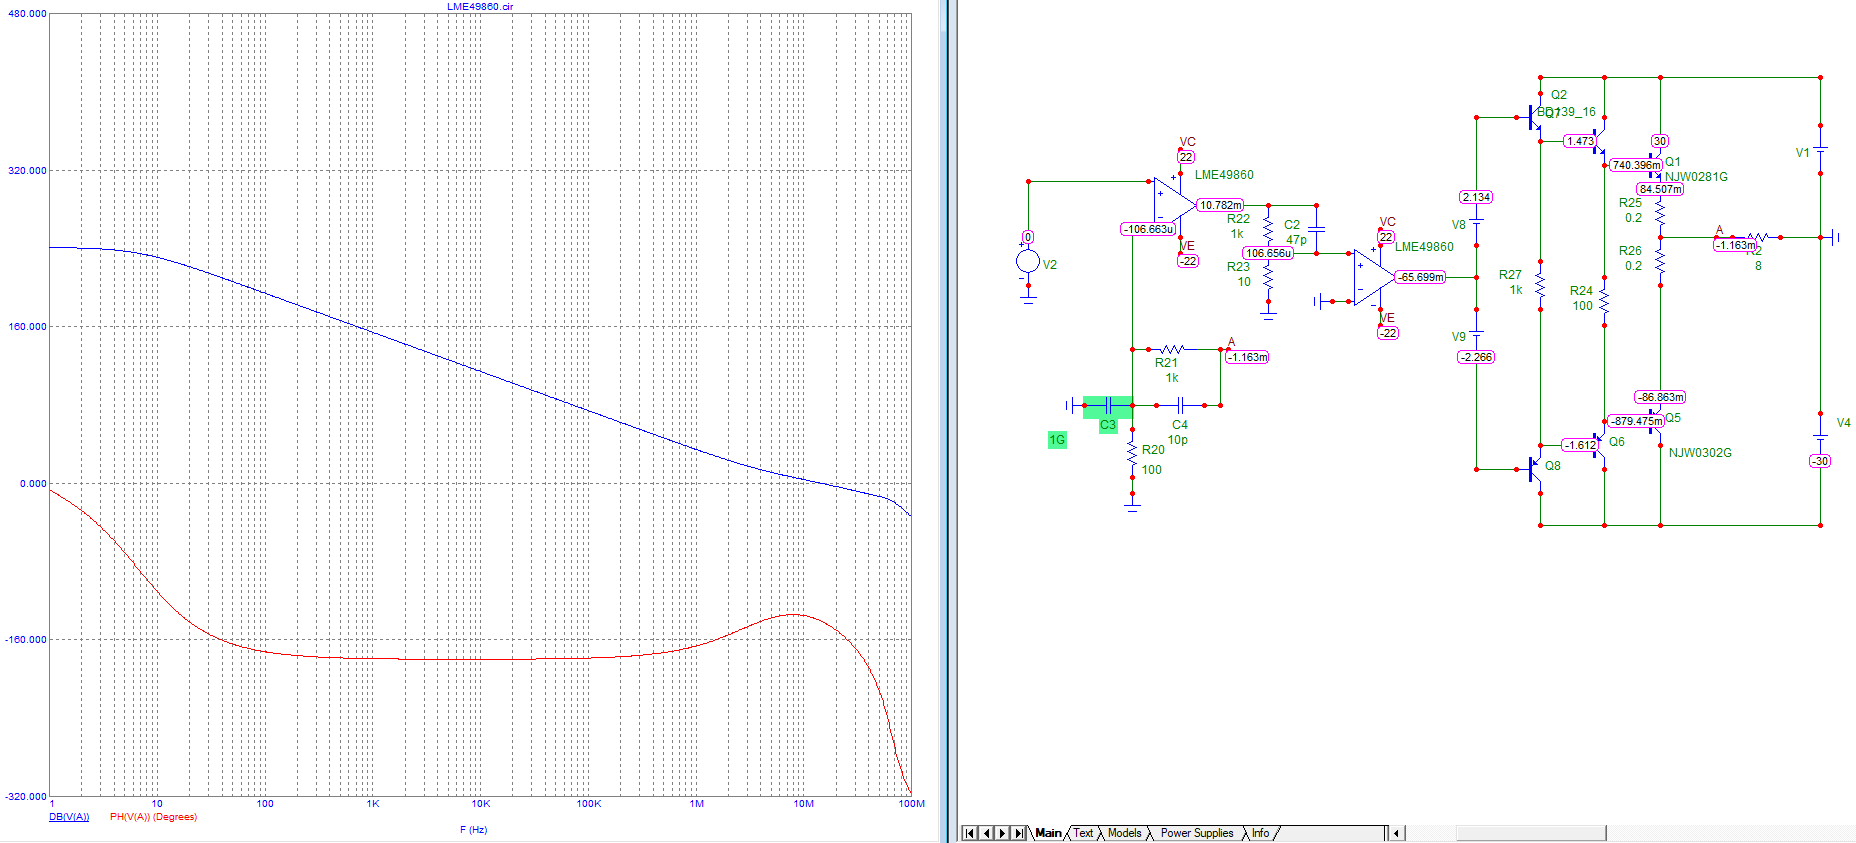The height and width of the screenshot is (843, 1856).
Task: Click the -320.000 y-axis label
Action: (x=26, y=796)
